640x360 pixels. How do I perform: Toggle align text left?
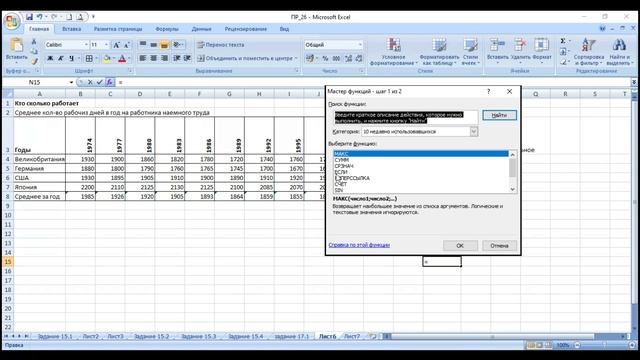pos(143,58)
